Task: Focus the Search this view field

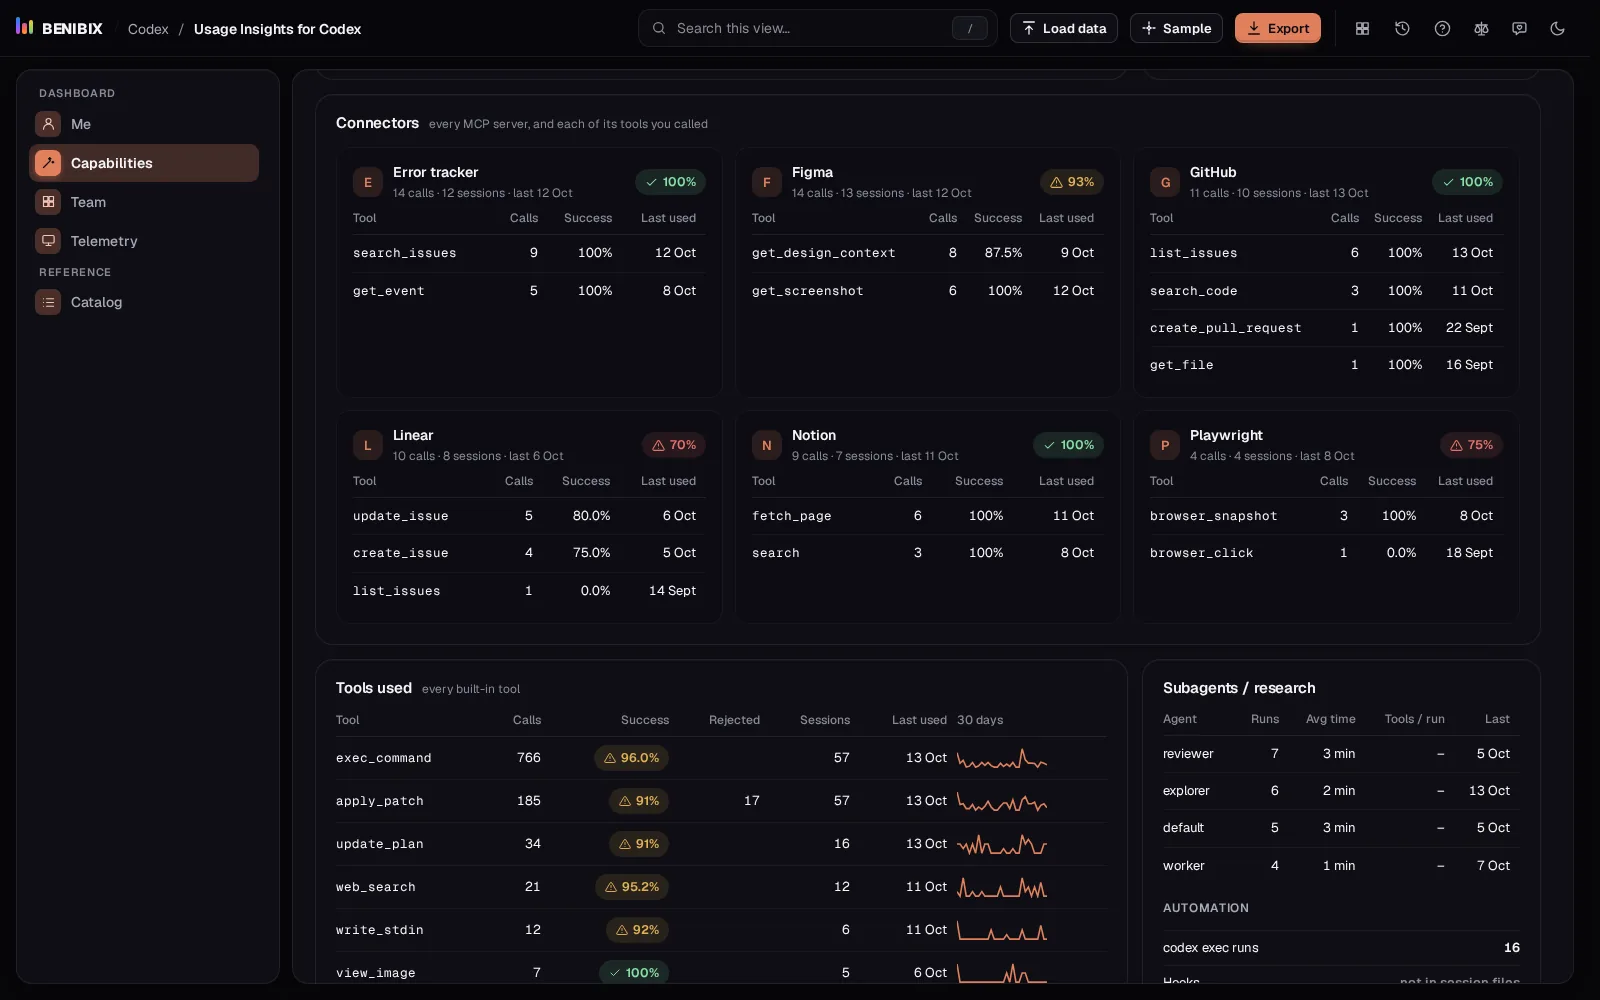Action: click(x=817, y=28)
